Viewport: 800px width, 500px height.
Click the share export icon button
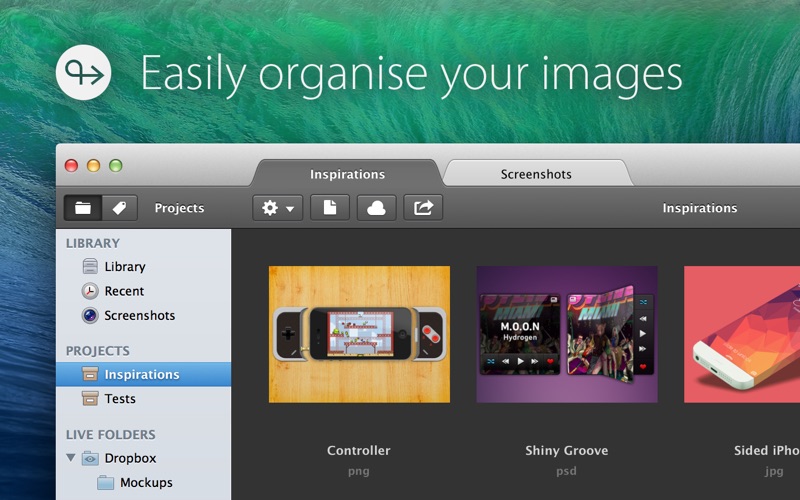[x=423, y=208]
